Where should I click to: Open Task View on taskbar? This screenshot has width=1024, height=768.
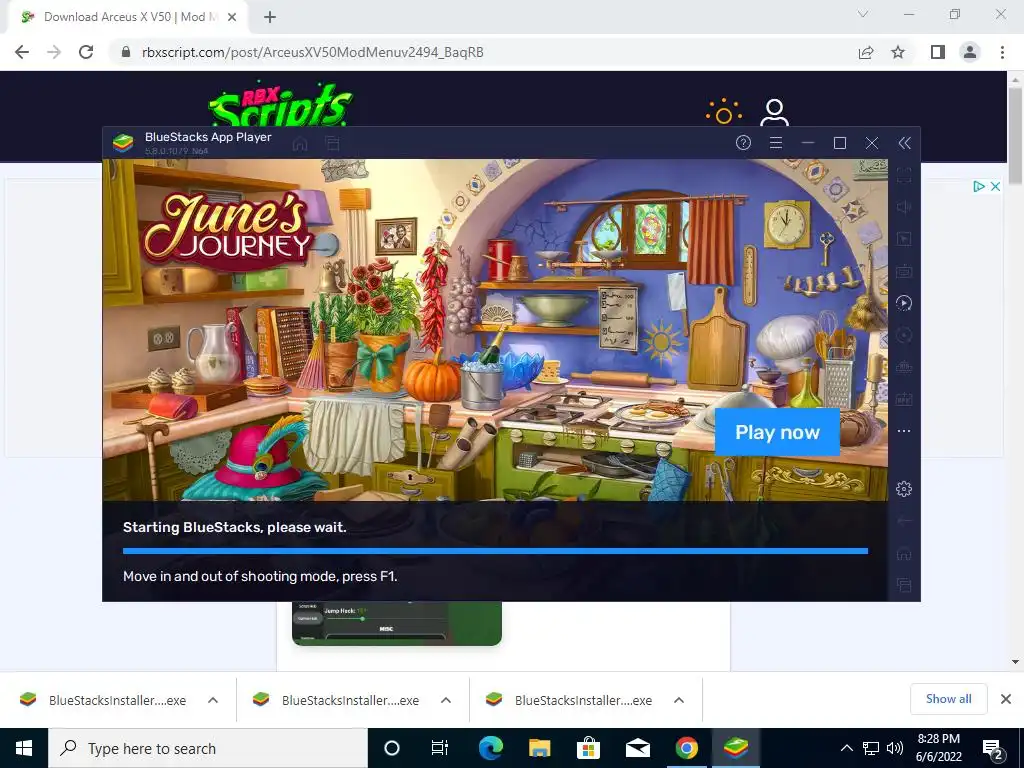point(440,748)
